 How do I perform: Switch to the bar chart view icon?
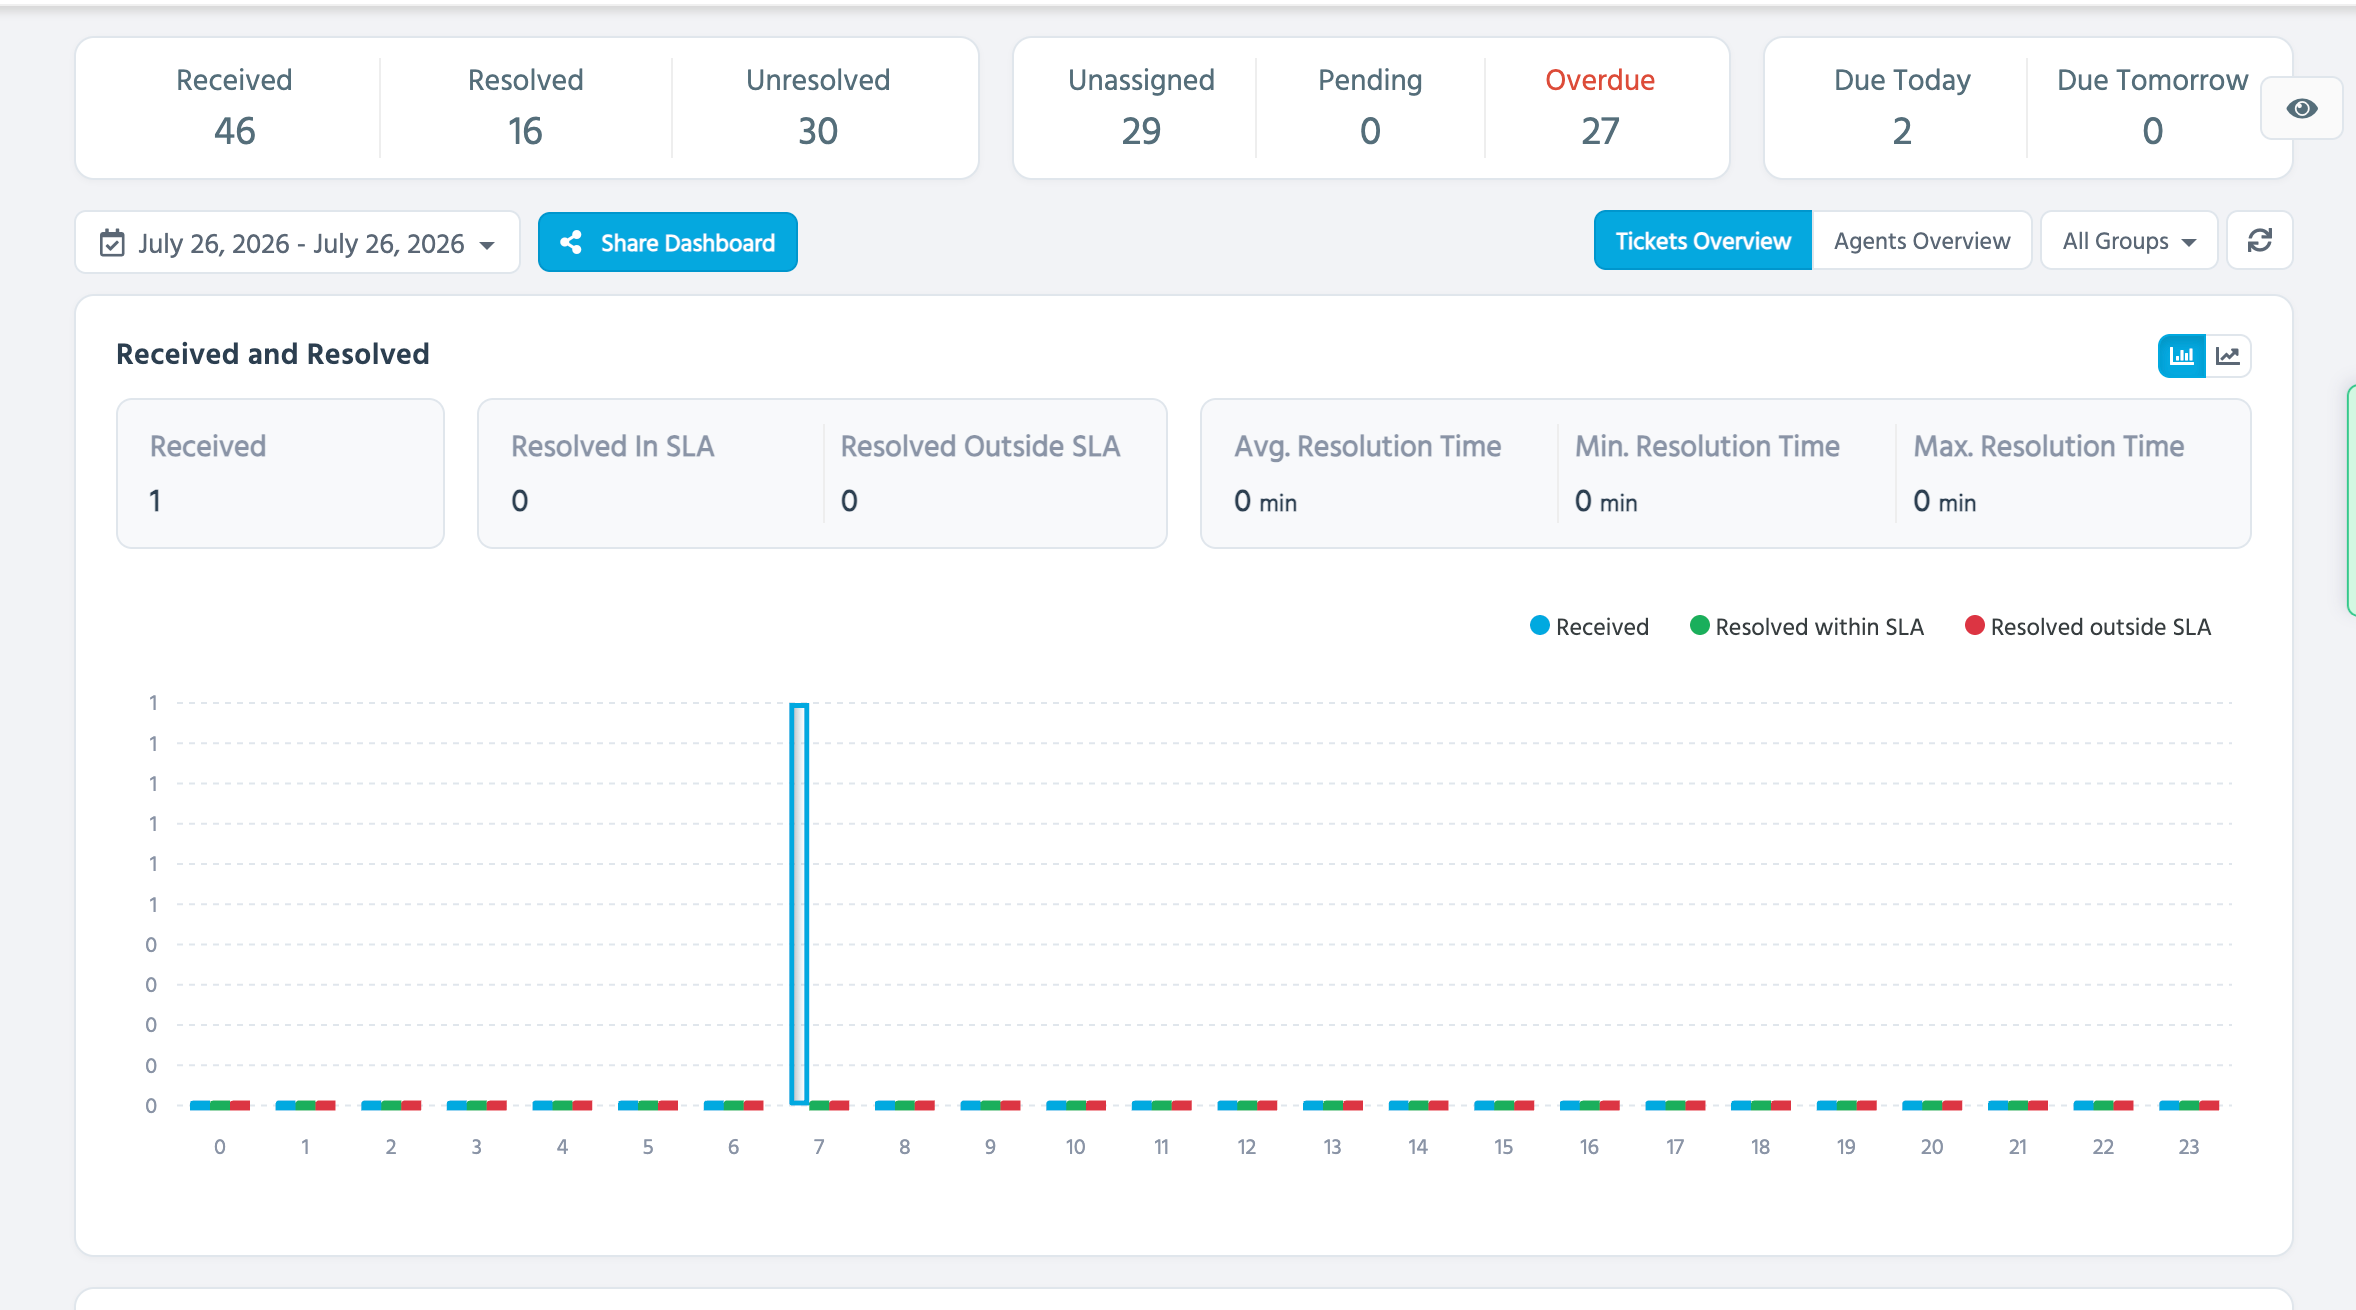2182,356
